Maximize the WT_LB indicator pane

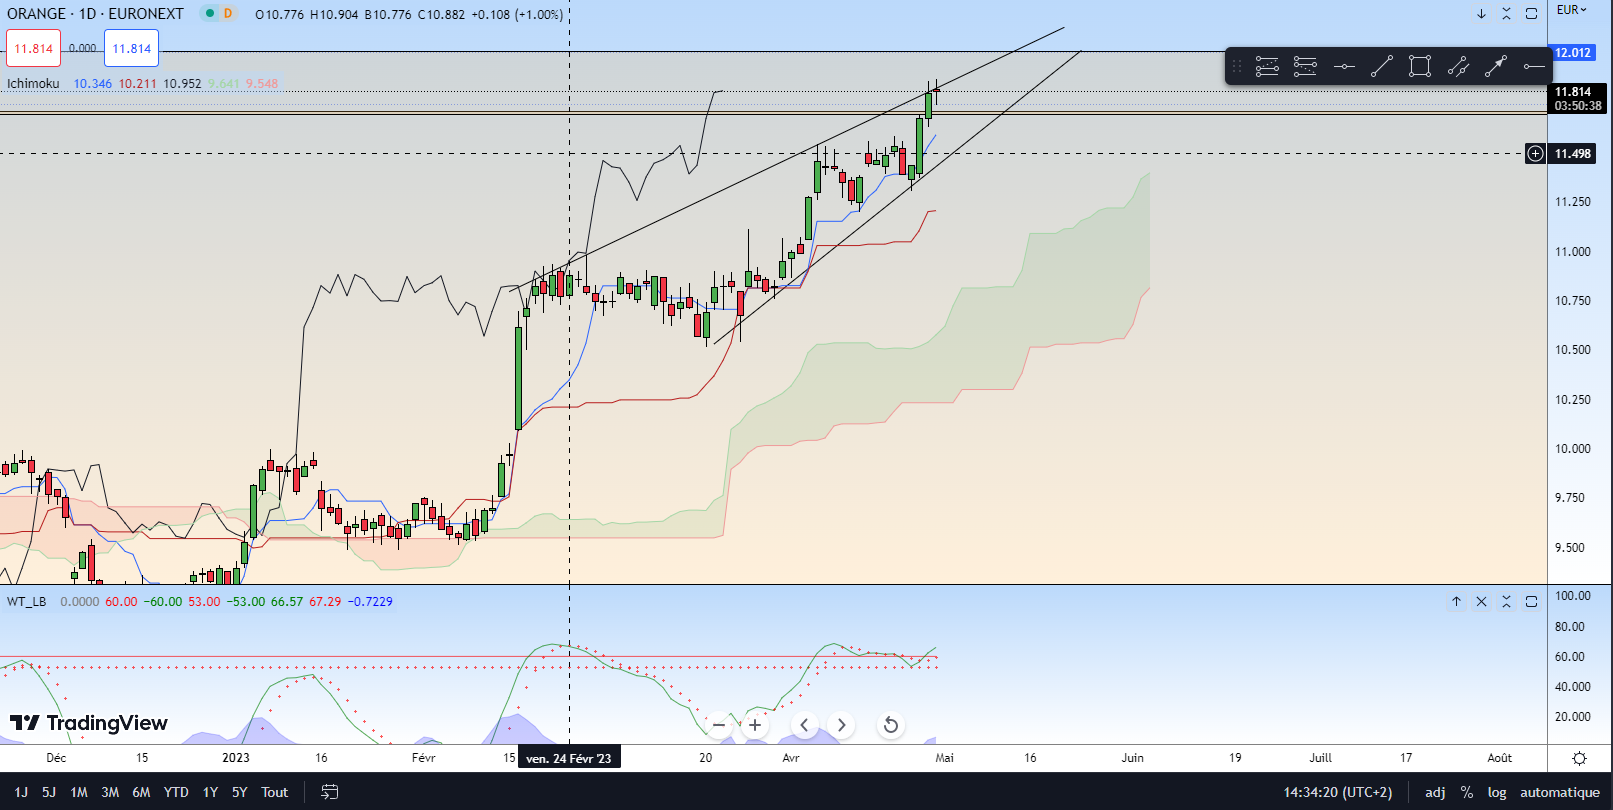1531,602
